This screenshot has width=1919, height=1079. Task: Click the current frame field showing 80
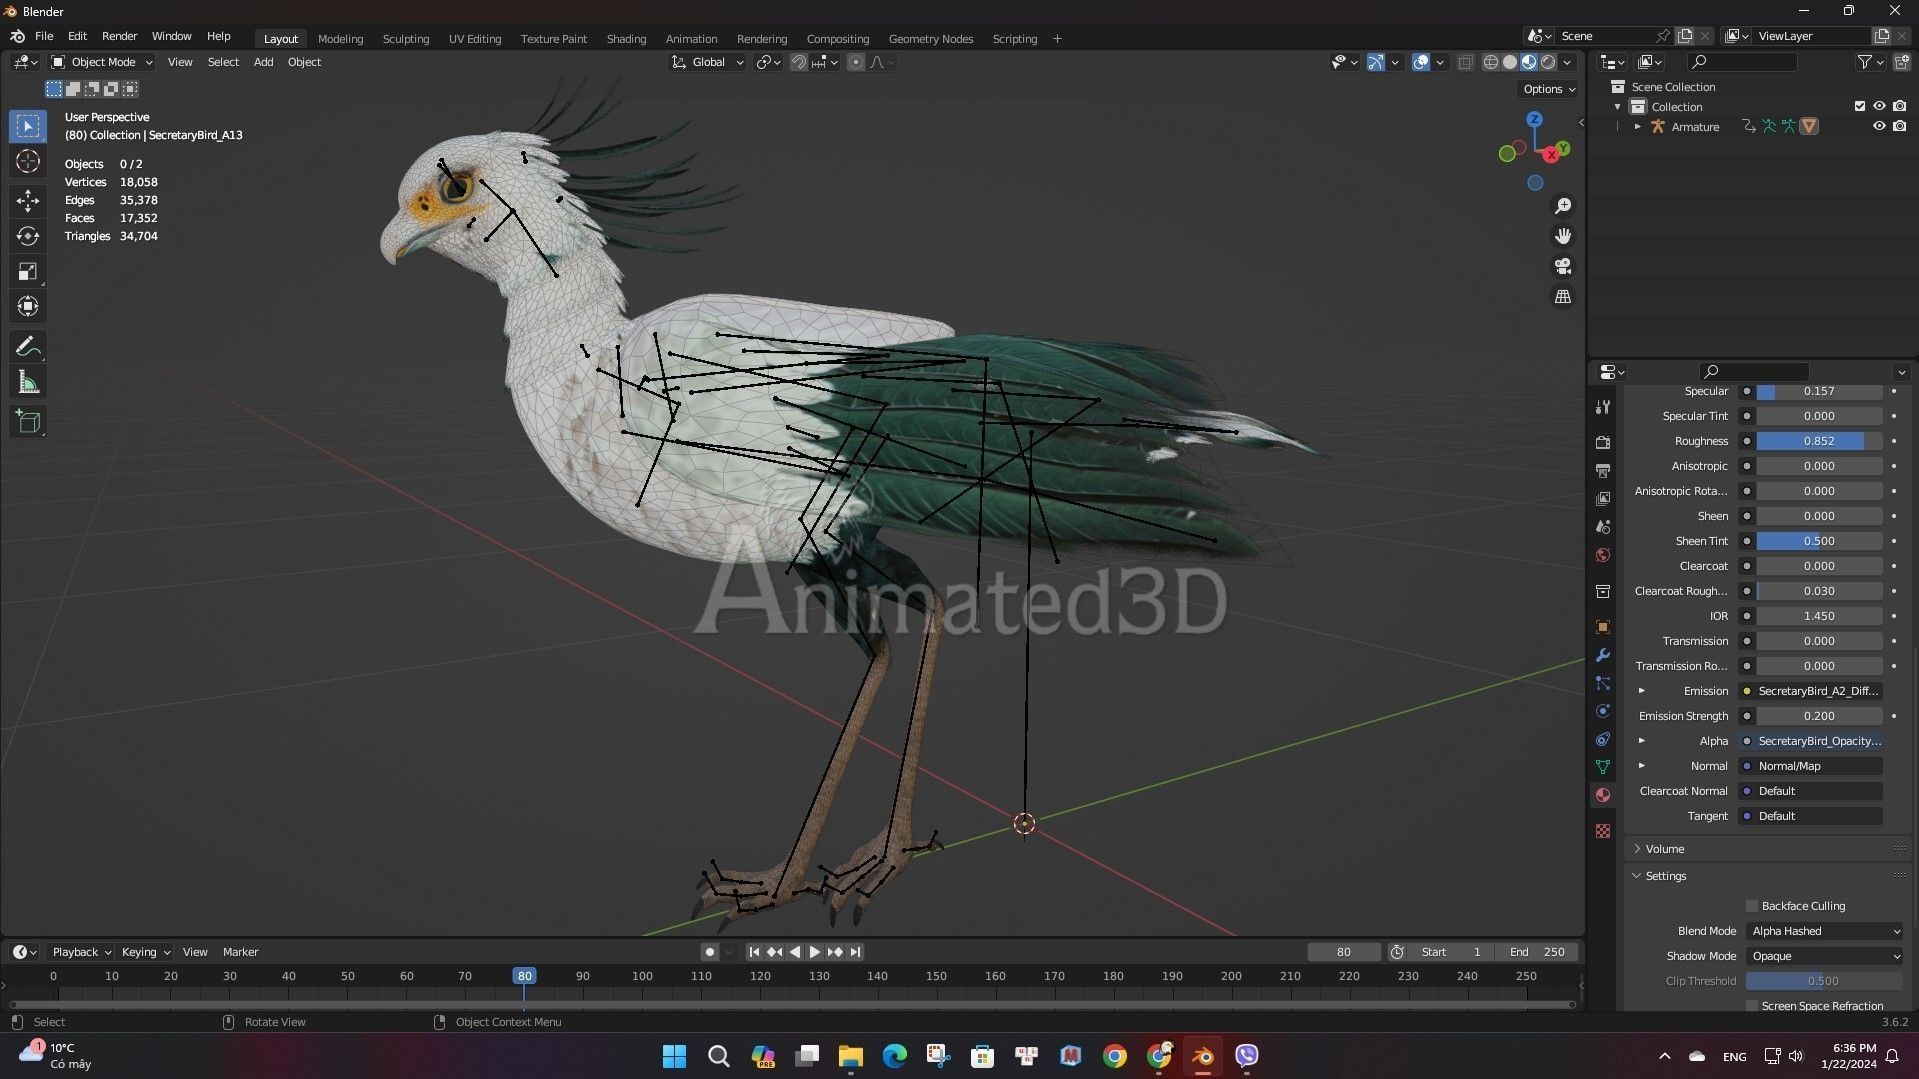tap(1344, 952)
